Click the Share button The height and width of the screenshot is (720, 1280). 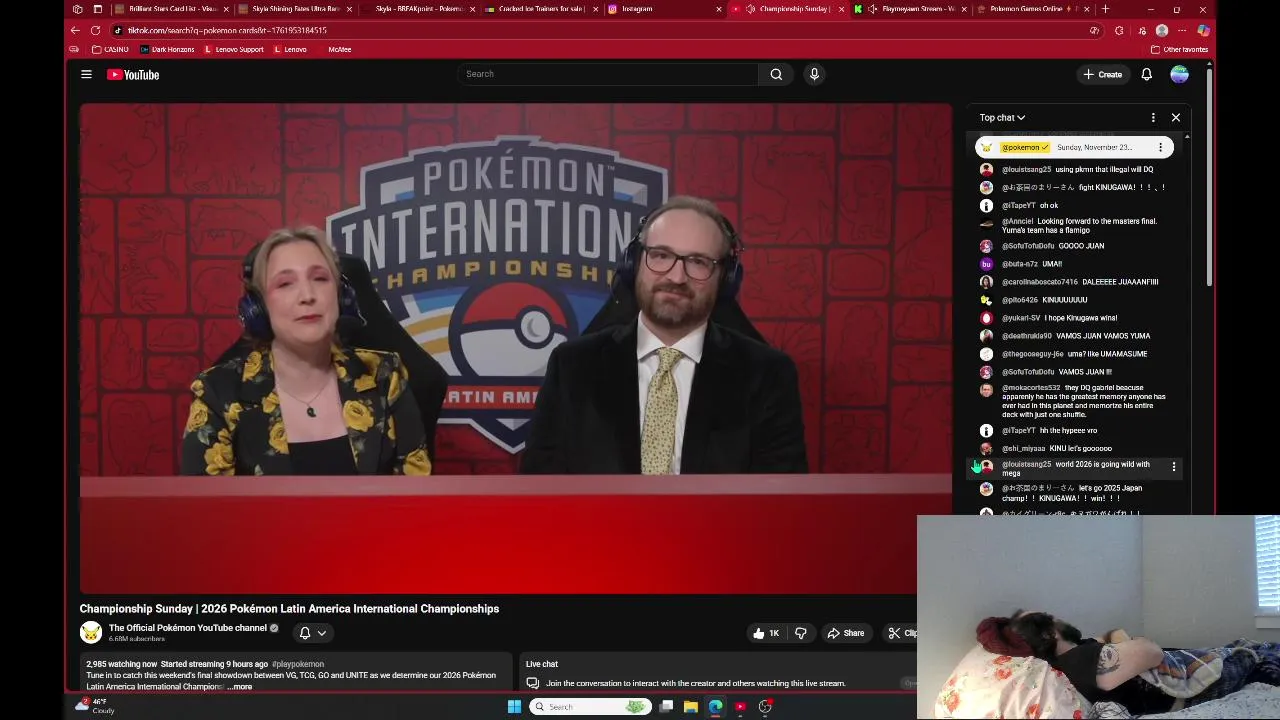[845, 633]
